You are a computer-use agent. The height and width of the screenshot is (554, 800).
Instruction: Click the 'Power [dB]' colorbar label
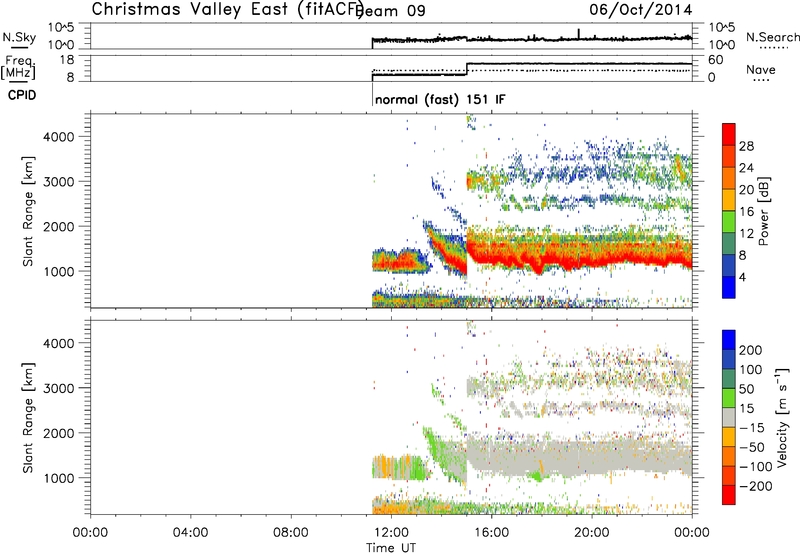click(x=763, y=211)
